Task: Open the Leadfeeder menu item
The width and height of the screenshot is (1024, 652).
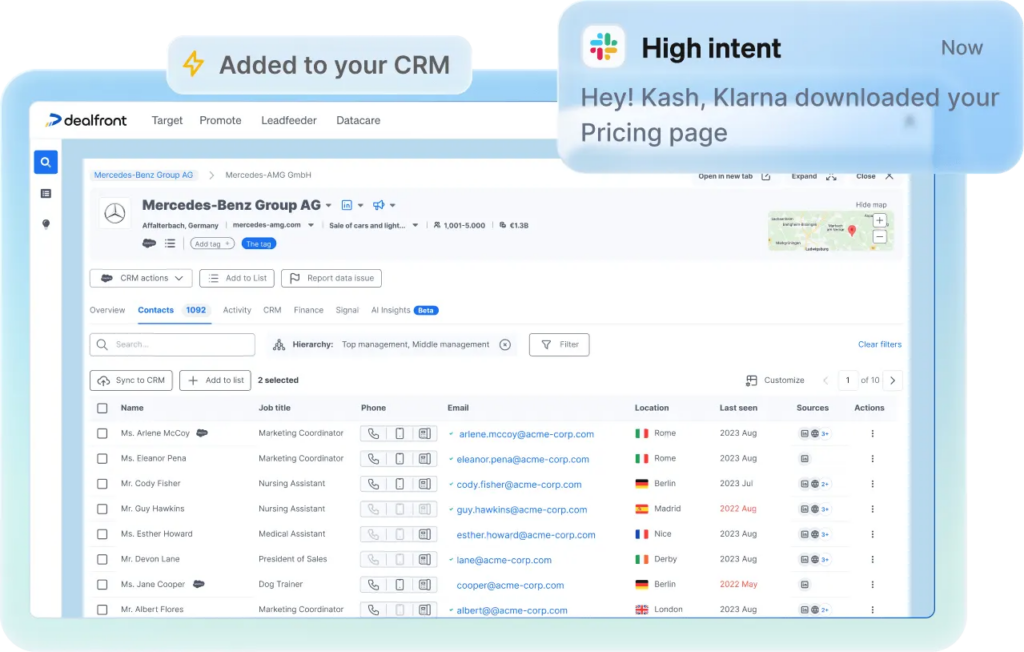Action: 288,119
